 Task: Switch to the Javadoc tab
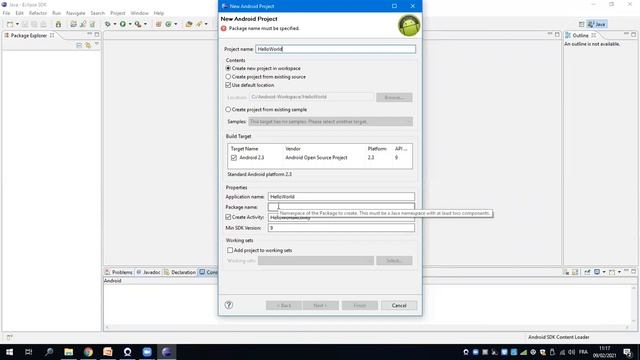tap(149, 272)
